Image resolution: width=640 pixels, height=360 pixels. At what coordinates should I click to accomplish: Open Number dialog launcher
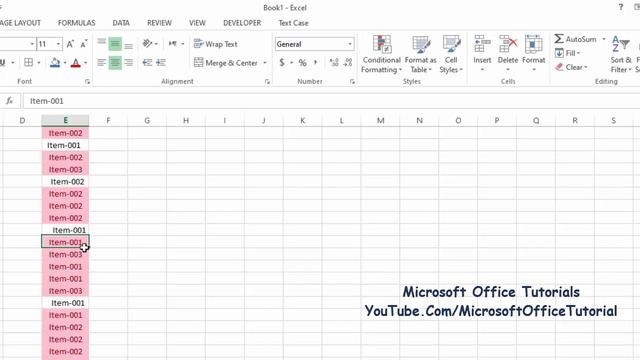coord(352,82)
